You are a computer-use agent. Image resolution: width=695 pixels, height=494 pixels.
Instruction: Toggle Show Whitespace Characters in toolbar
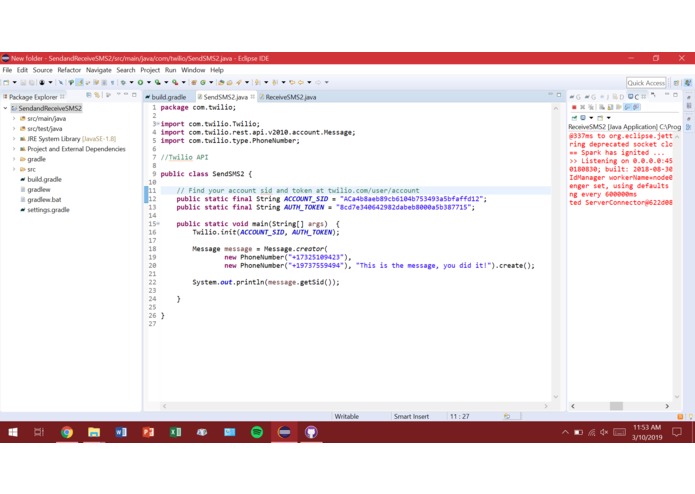pyautogui.click(x=113, y=82)
